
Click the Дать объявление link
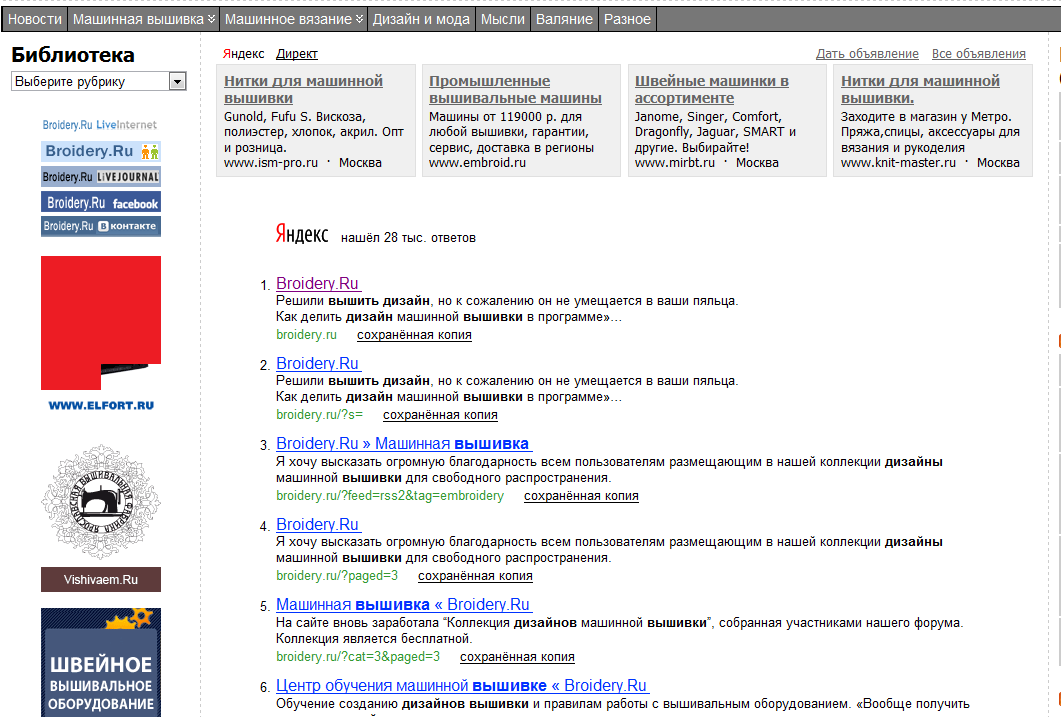867,53
